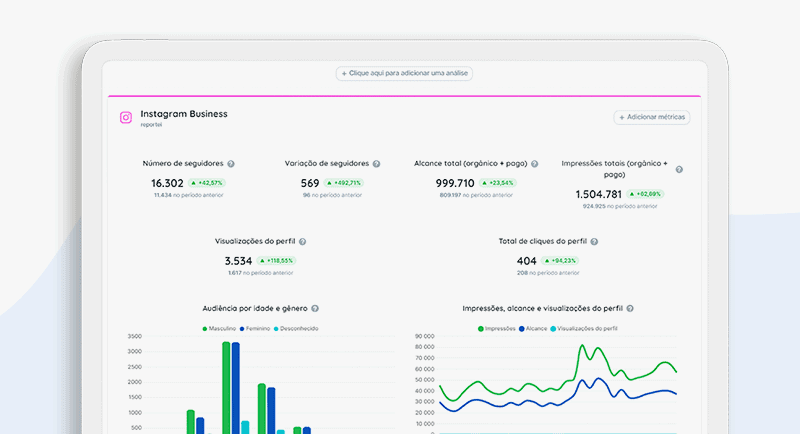Open help for Número de seguidores
The height and width of the screenshot is (434, 800).
[x=231, y=164]
